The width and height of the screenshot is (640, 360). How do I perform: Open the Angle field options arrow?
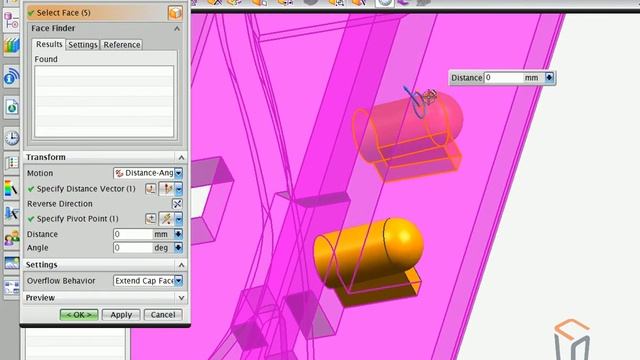[x=178, y=248]
